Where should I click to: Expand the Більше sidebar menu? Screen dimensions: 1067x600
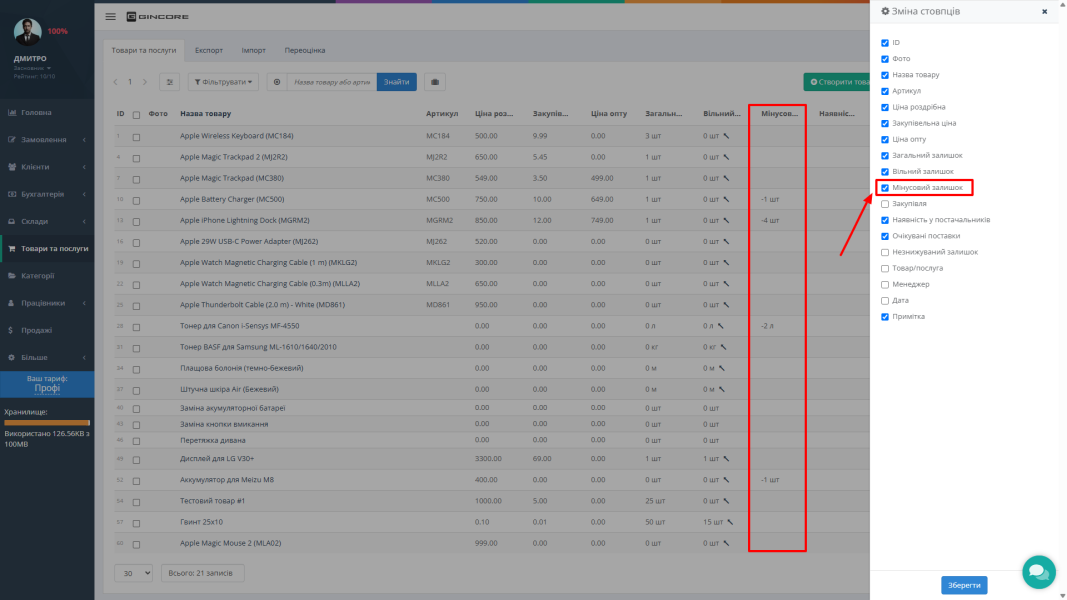[x=47, y=357]
